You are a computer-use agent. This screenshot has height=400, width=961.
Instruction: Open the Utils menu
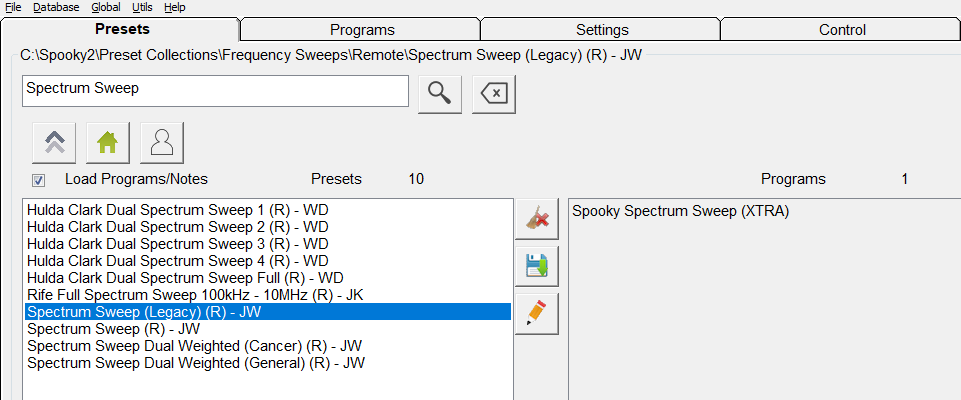[x=142, y=7]
